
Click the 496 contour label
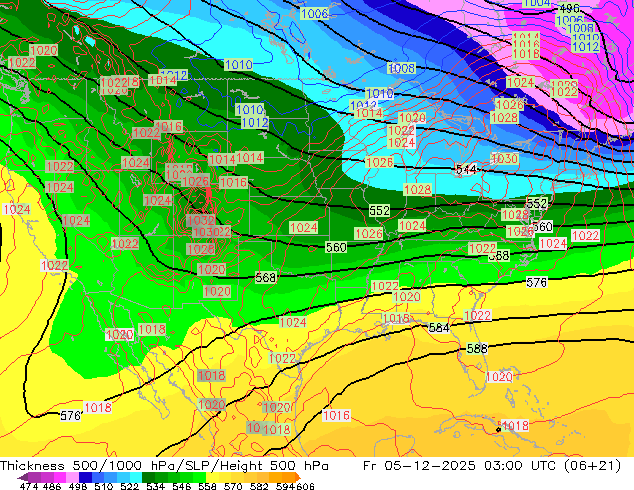coord(570,8)
